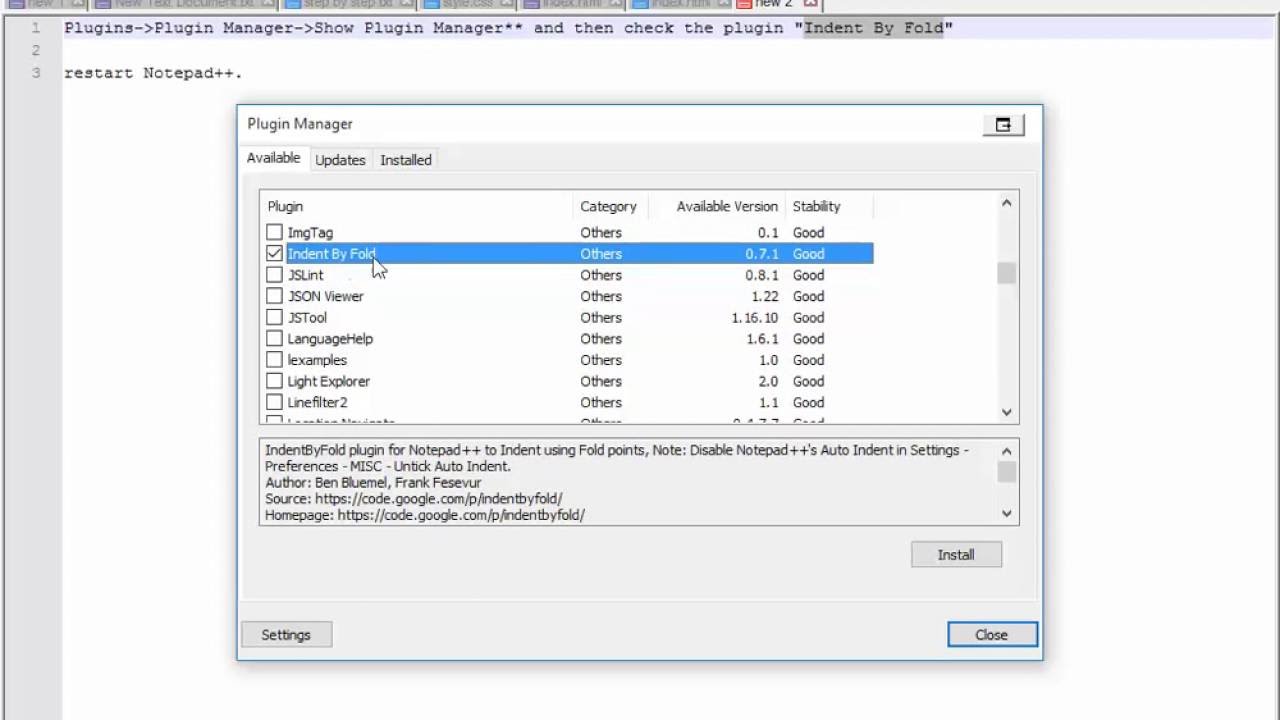Sort by the Plugin column header
This screenshot has width=1280, height=720.
point(416,206)
